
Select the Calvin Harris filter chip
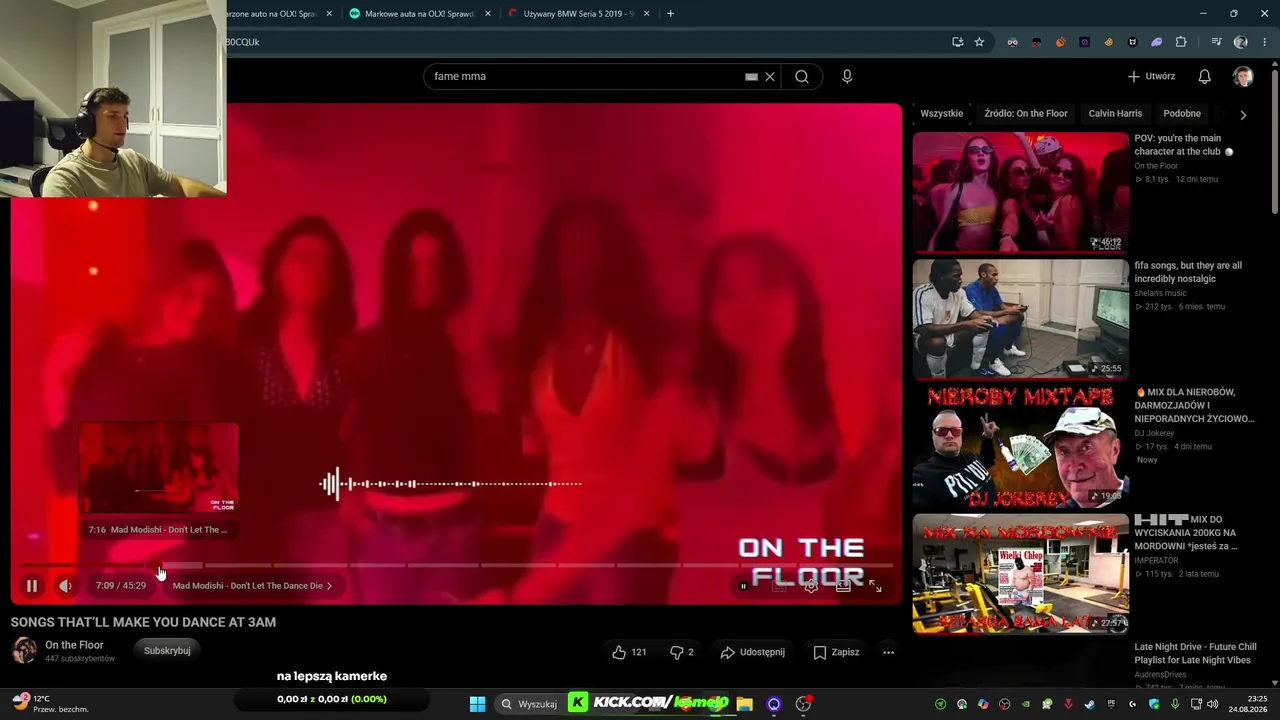click(1115, 114)
